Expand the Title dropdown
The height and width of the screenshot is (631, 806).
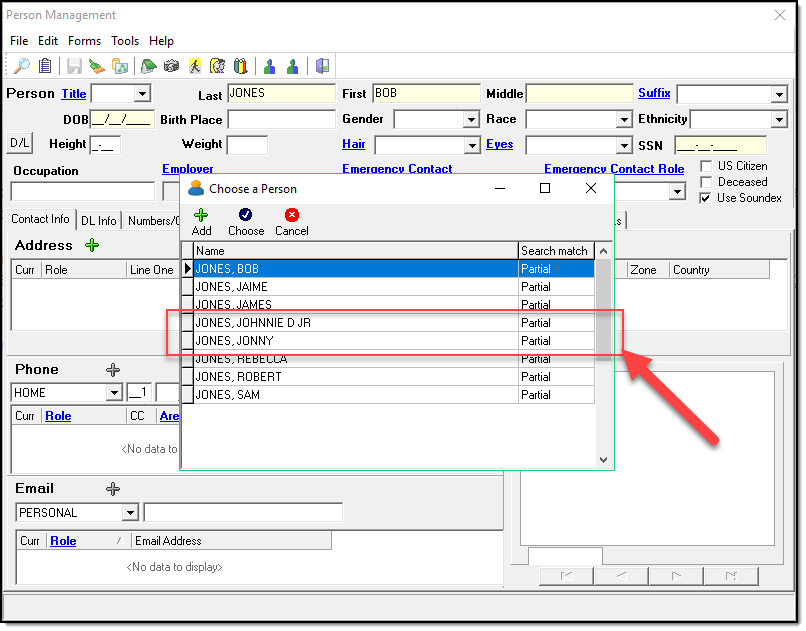142,94
